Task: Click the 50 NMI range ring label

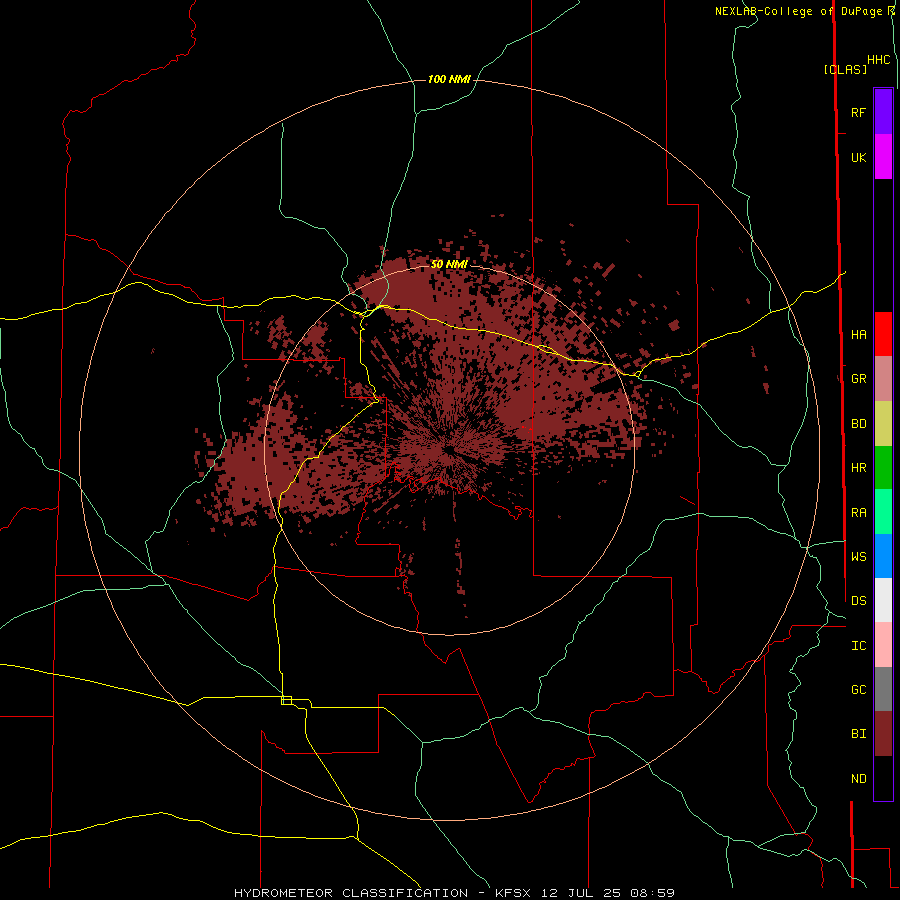Action: point(449,264)
